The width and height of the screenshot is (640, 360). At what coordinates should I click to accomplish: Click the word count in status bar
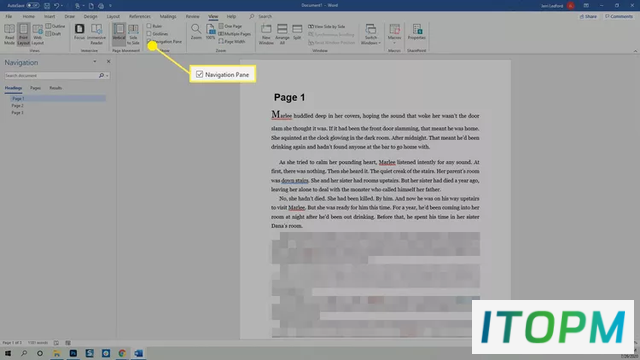(x=38, y=343)
